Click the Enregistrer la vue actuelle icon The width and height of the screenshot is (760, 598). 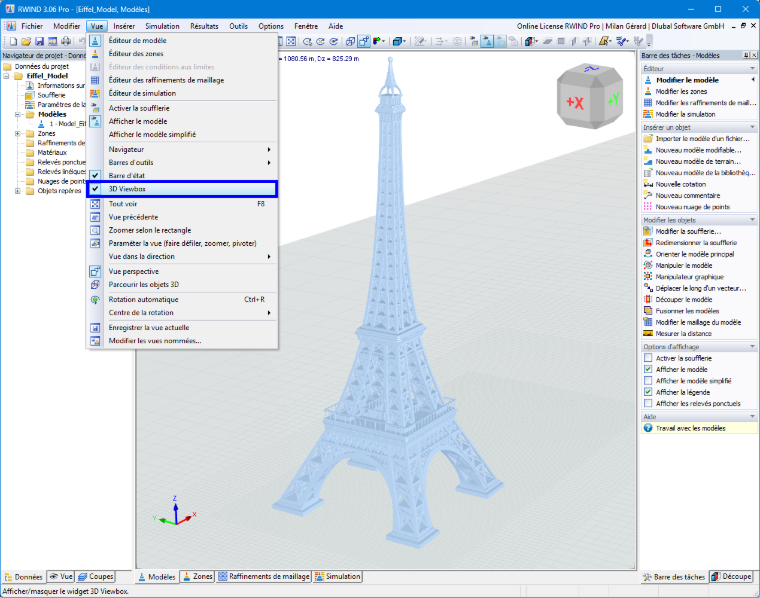click(x=95, y=328)
